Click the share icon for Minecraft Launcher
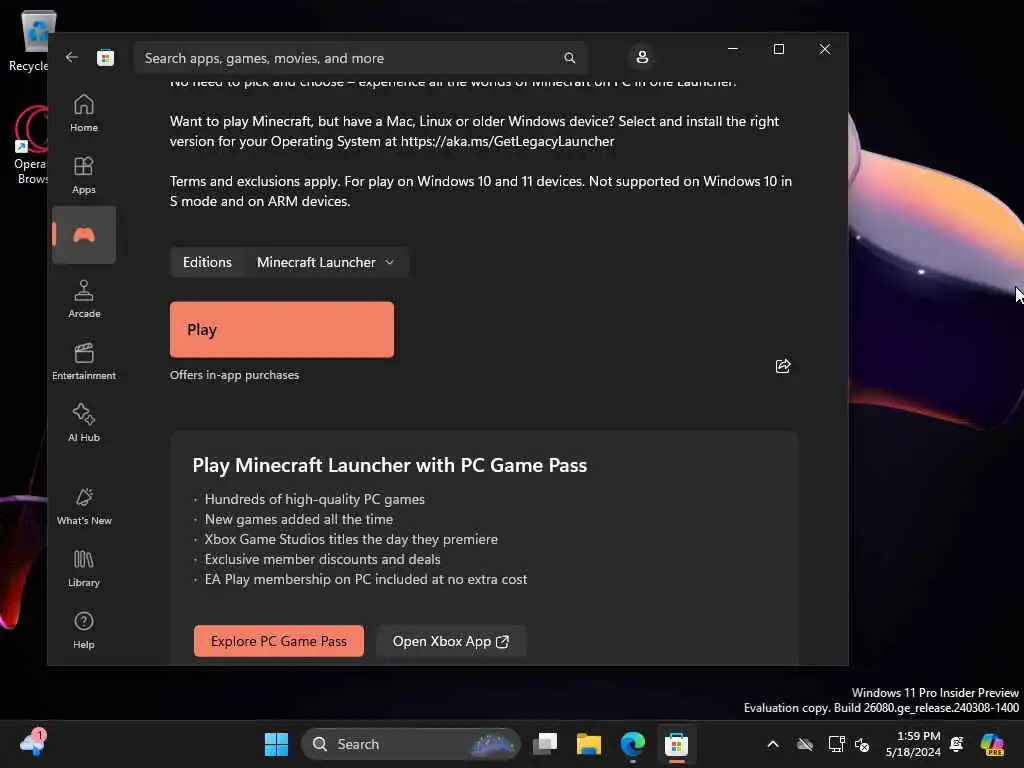This screenshot has width=1024, height=768. click(x=782, y=366)
